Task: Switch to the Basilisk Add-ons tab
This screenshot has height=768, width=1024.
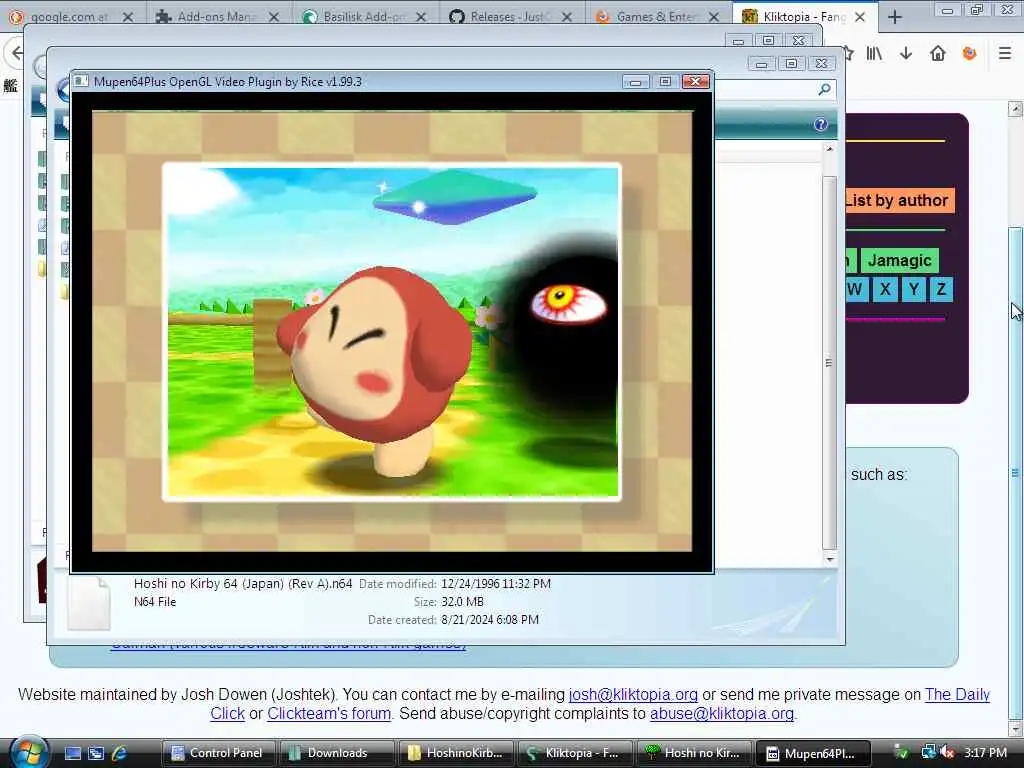Action: point(363,17)
